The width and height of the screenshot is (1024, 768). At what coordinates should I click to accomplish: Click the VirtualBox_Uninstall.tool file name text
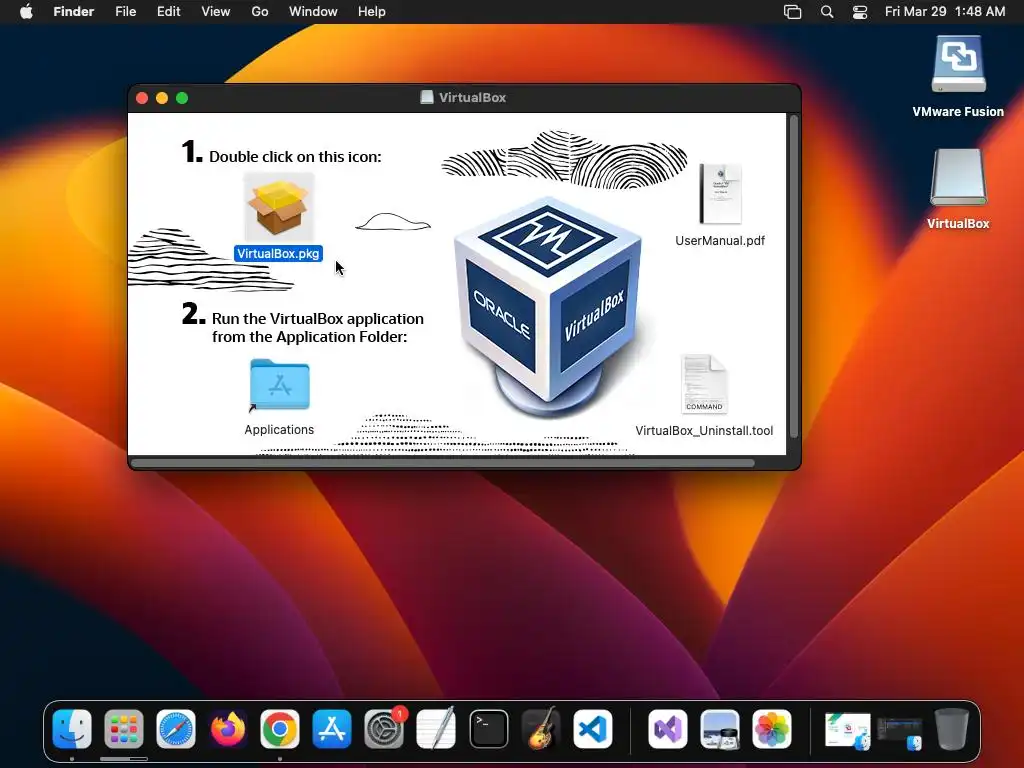[704, 430]
